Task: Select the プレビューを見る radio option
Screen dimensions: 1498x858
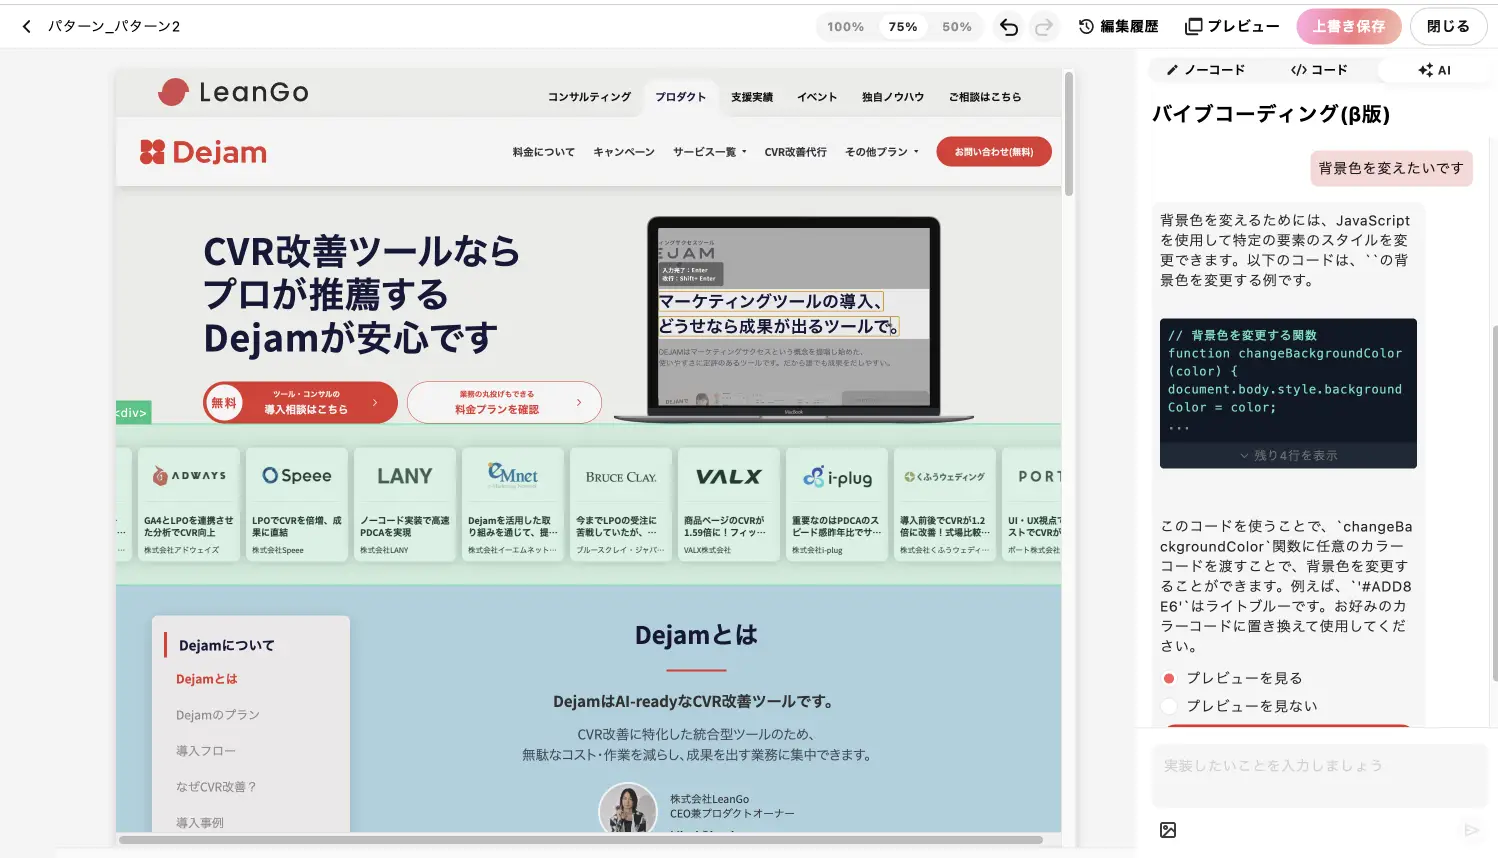Action: coord(1169,678)
